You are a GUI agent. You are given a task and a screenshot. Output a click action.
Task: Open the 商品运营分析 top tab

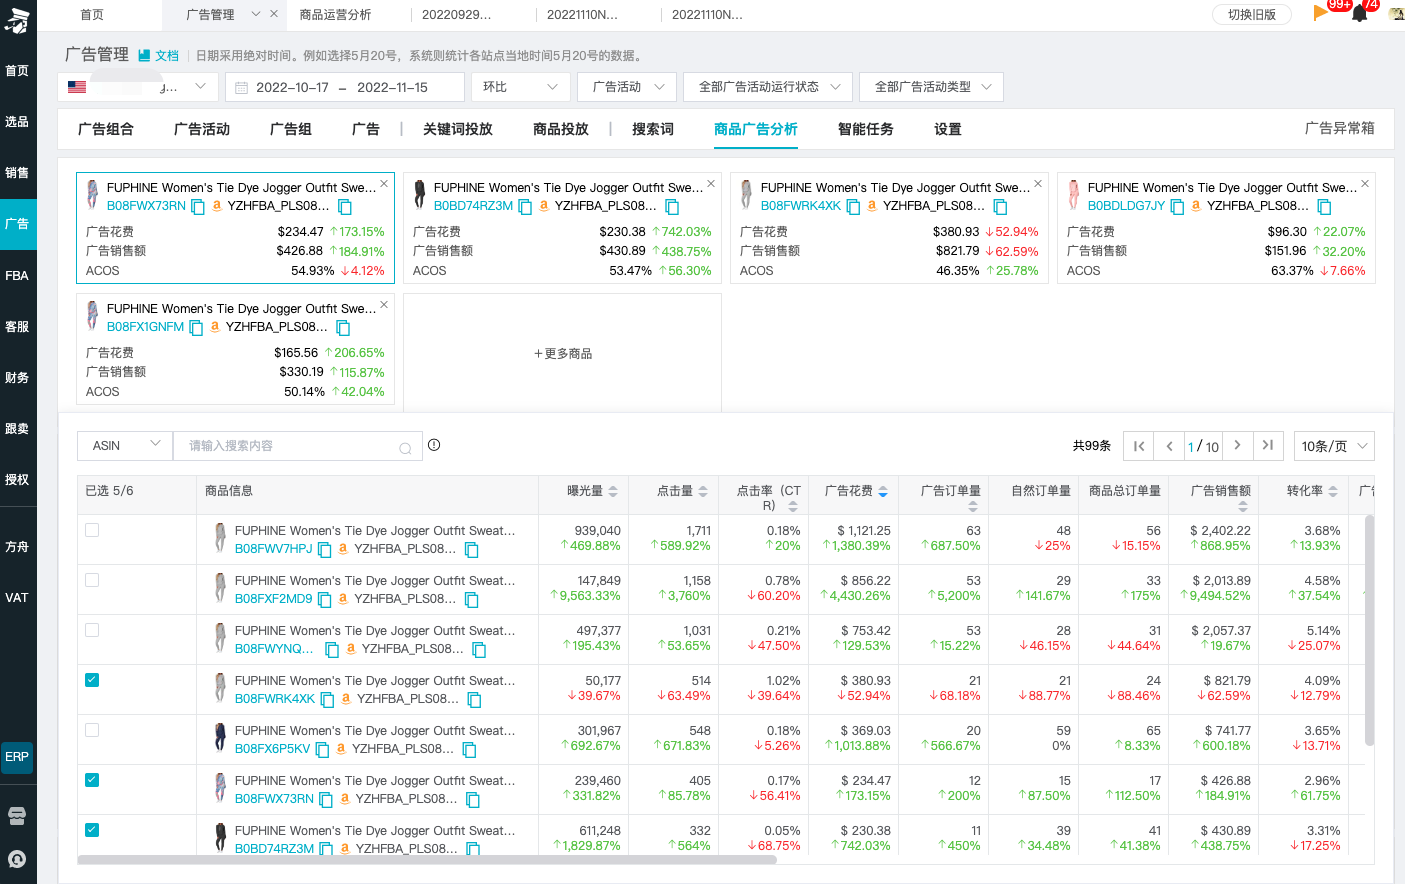(336, 14)
